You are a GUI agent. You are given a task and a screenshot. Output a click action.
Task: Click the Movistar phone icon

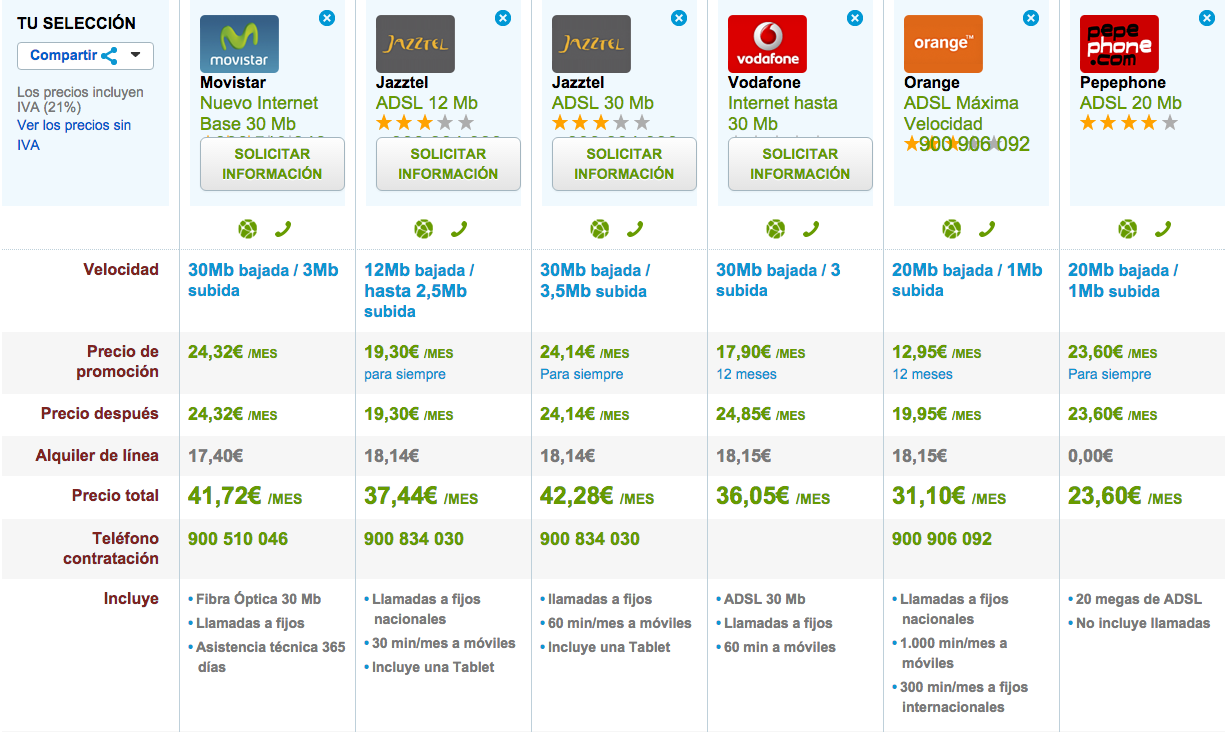click(283, 229)
